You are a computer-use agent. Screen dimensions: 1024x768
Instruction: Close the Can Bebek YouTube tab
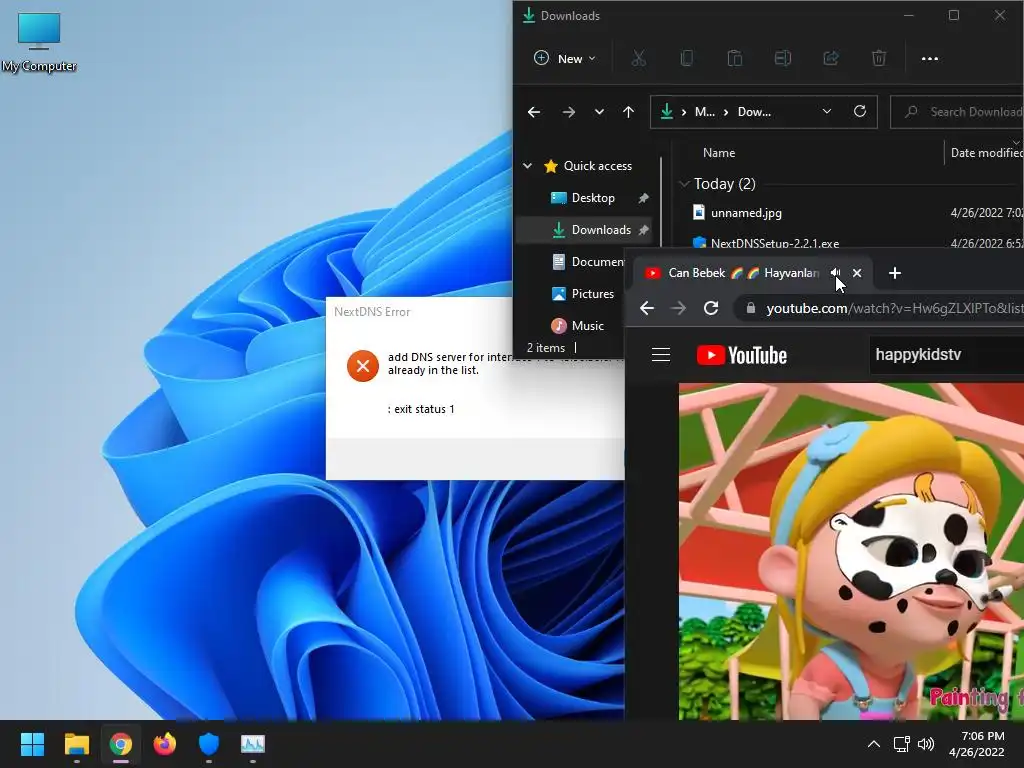click(857, 273)
